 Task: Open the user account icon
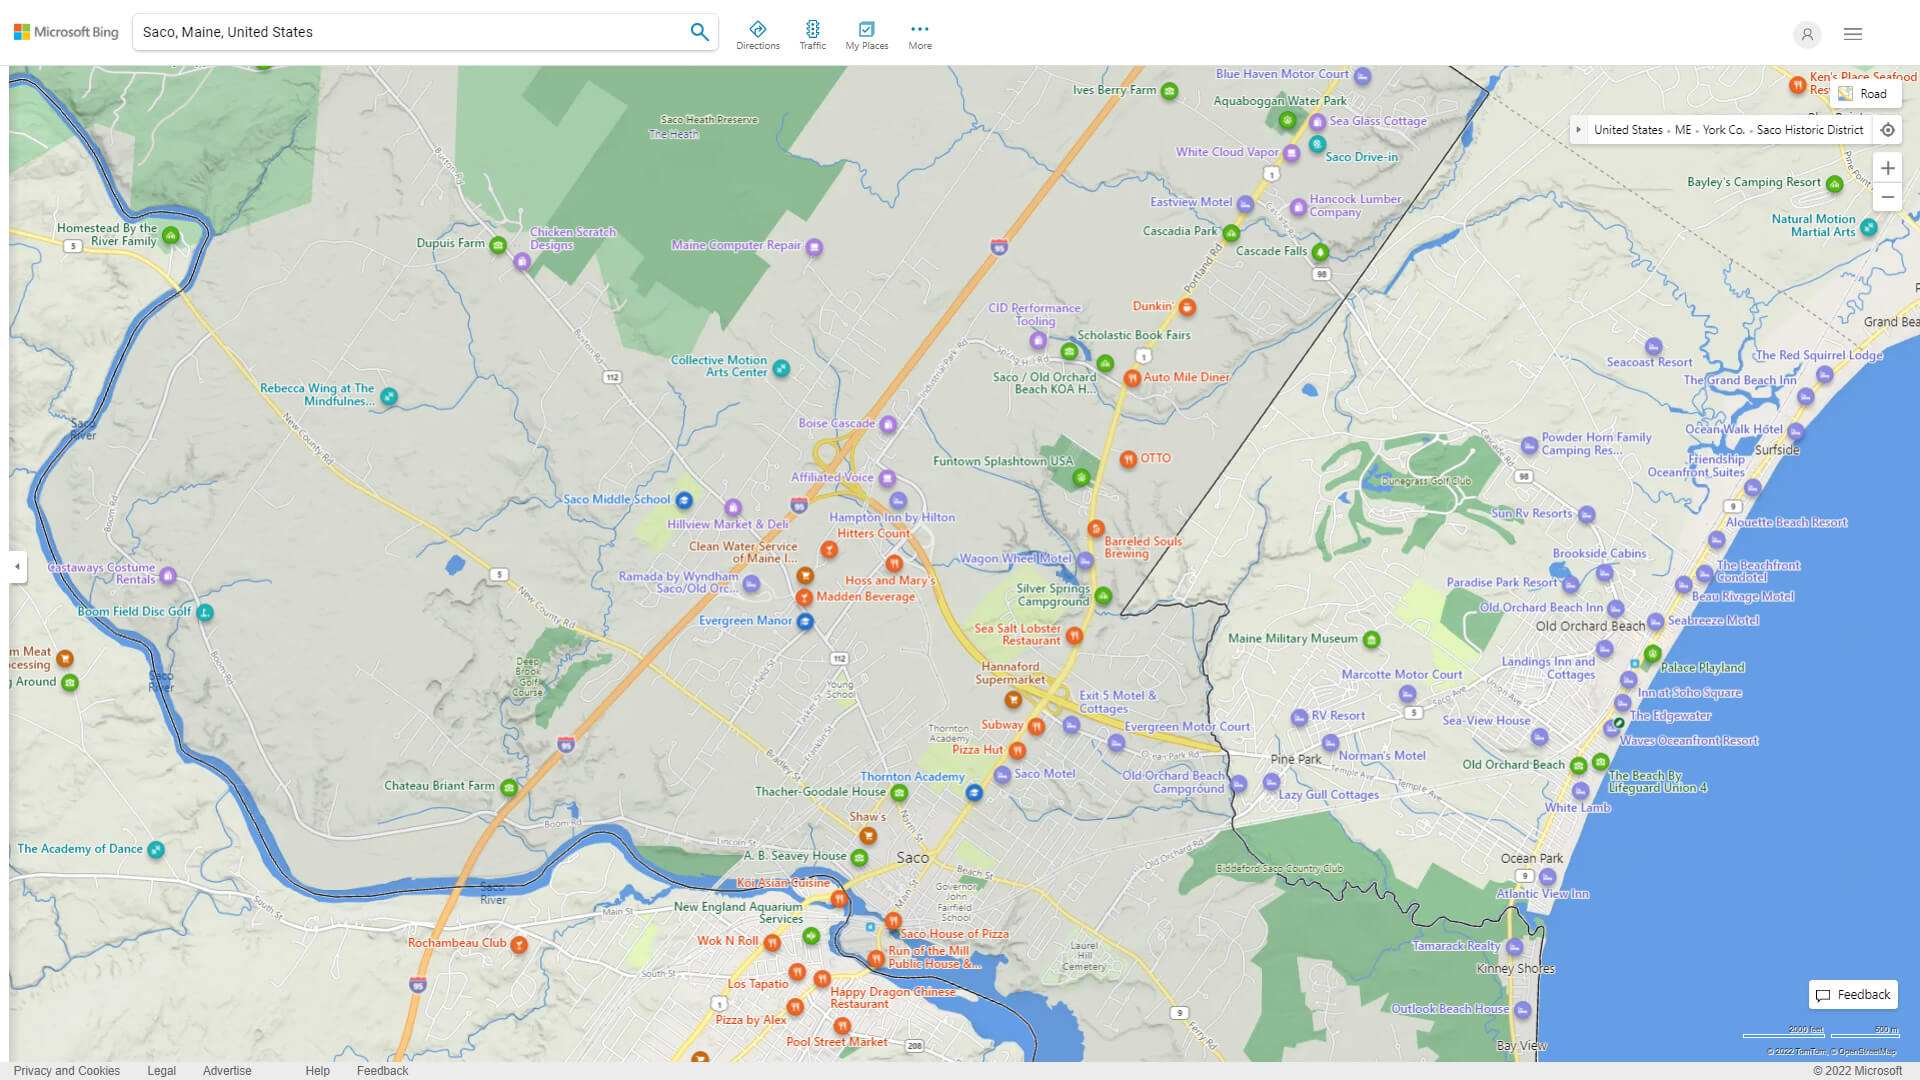pyautogui.click(x=1807, y=34)
